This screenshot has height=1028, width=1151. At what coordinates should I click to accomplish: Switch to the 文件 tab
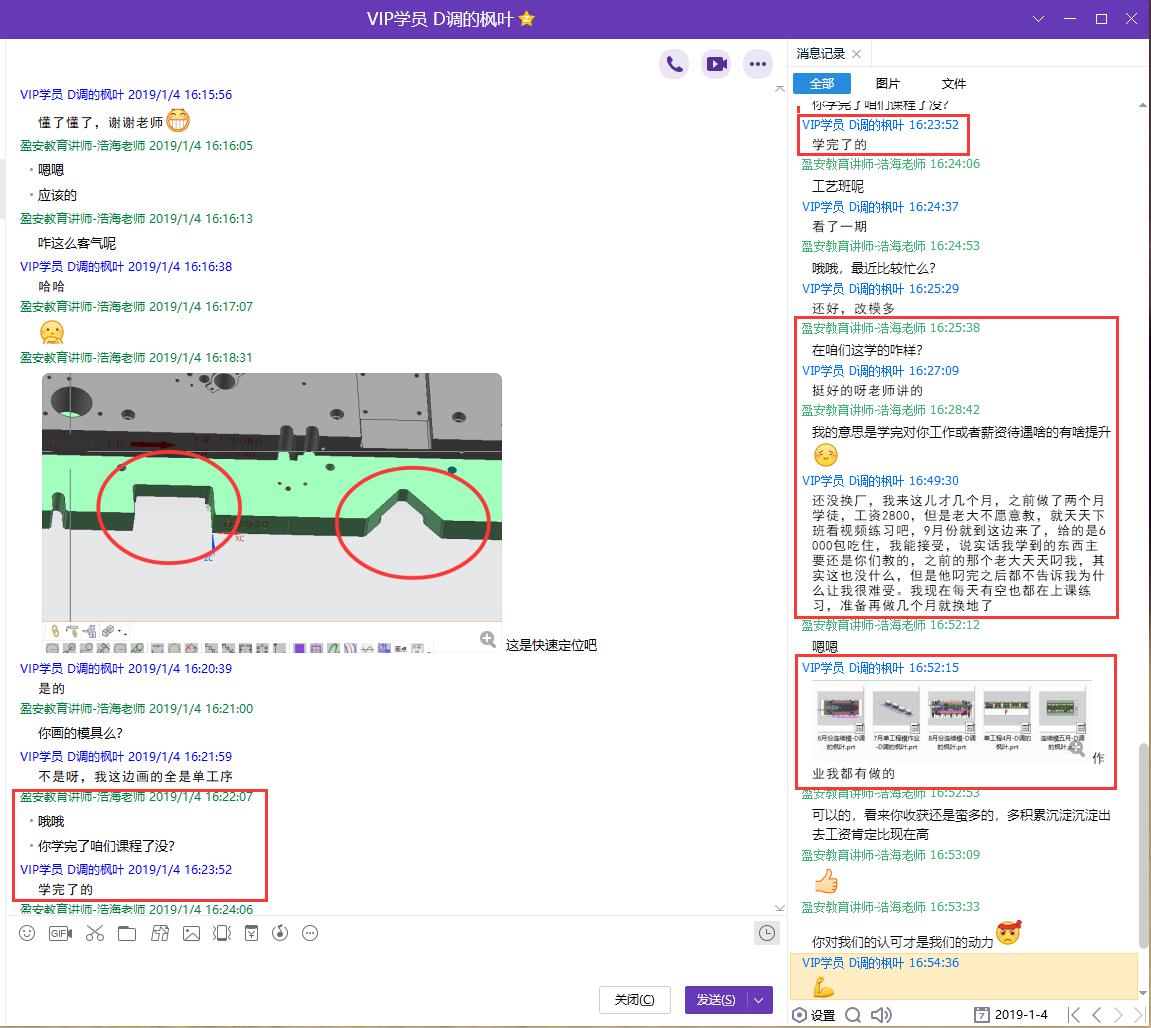(954, 84)
